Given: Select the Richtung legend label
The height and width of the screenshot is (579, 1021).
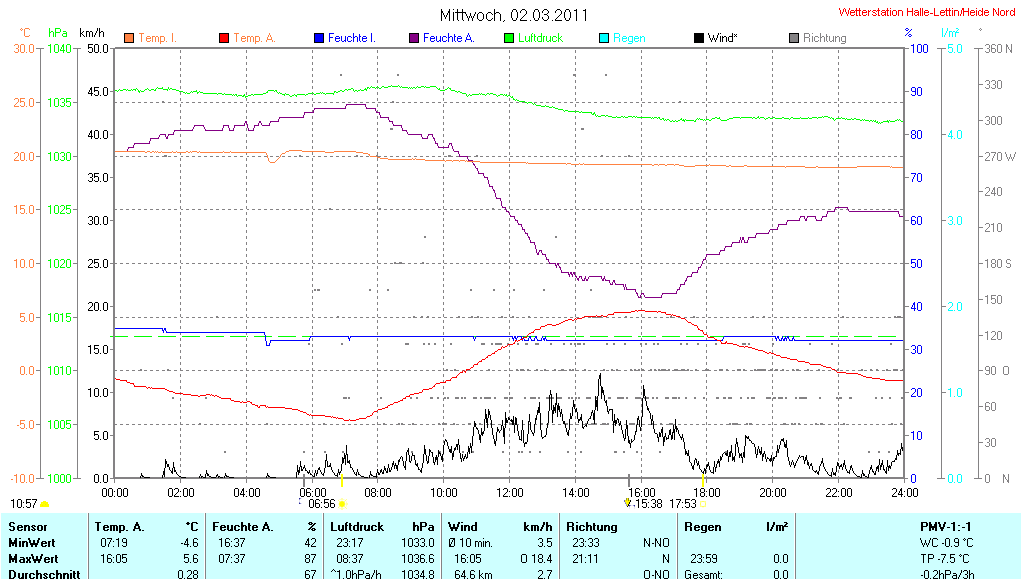Looking at the screenshot, I should tap(824, 38).
